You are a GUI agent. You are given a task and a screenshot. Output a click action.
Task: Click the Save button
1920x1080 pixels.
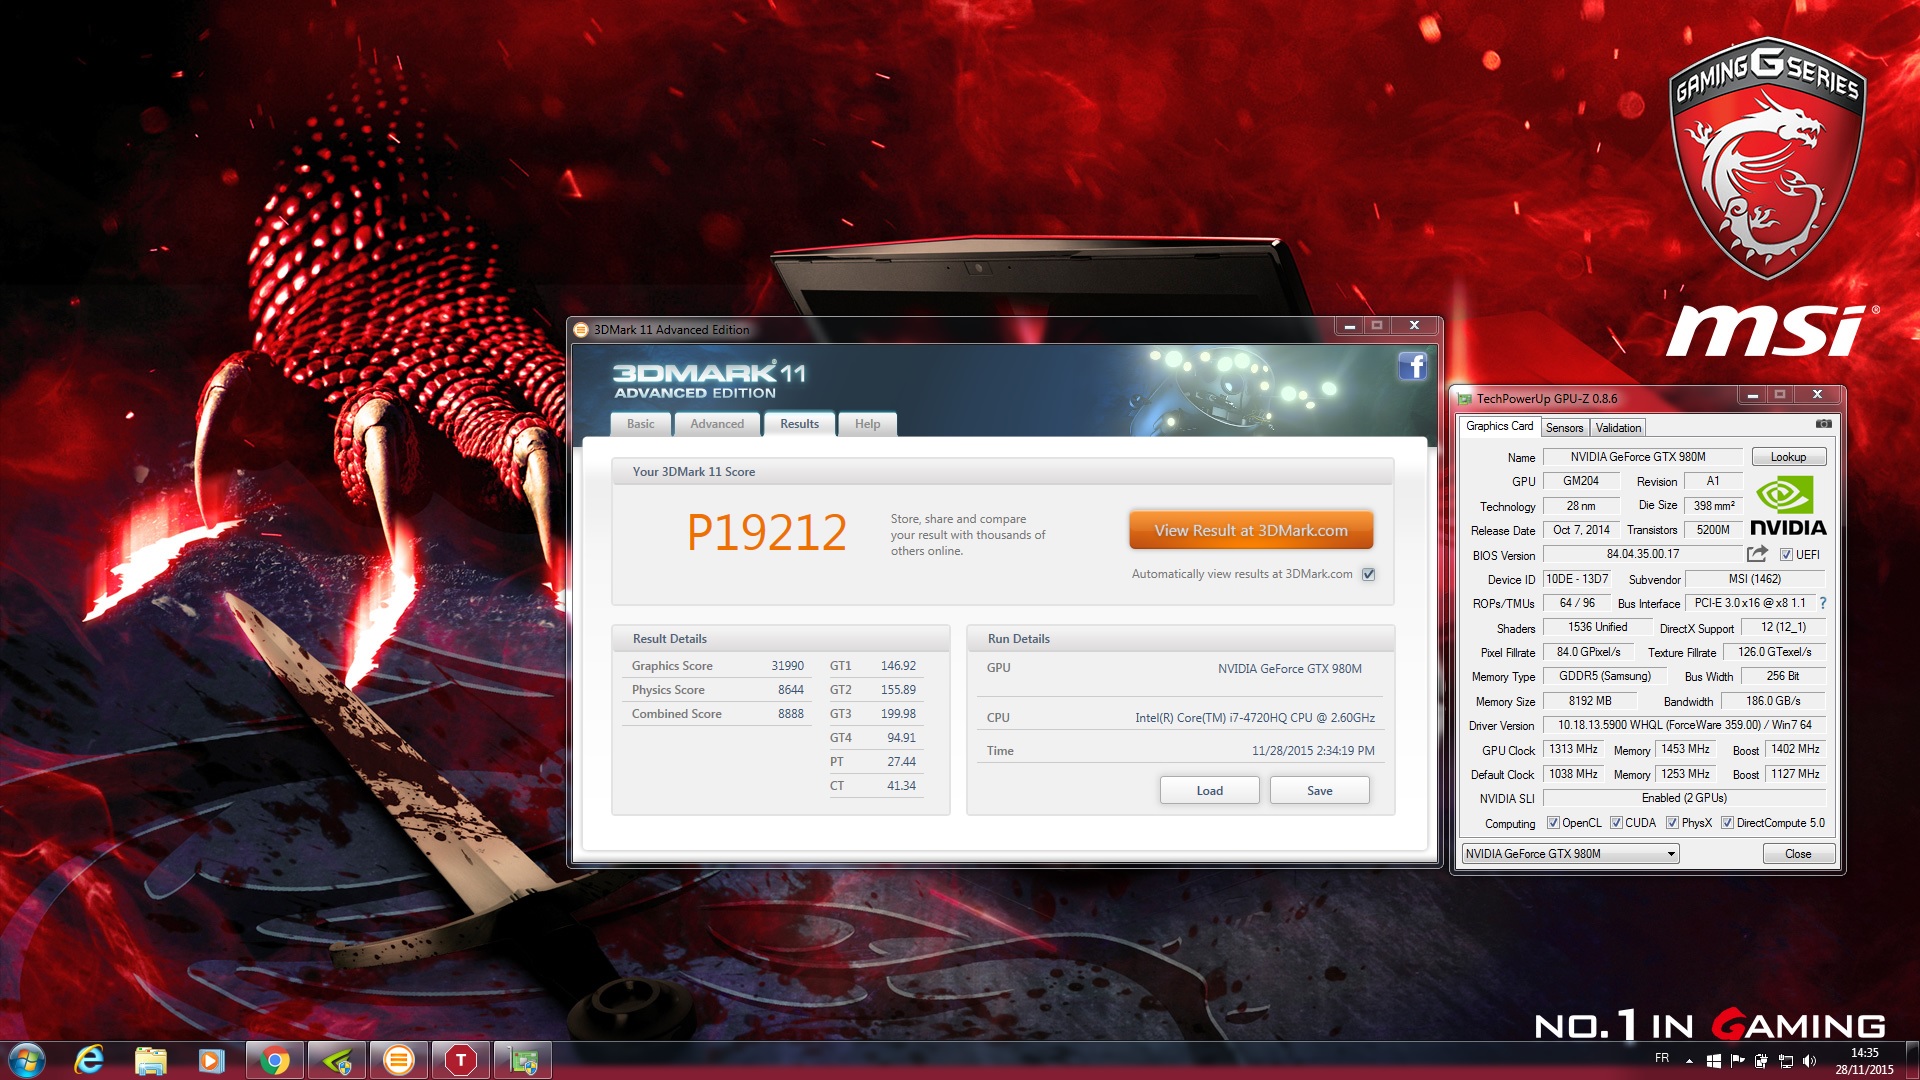pyautogui.click(x=1320, y=791)
